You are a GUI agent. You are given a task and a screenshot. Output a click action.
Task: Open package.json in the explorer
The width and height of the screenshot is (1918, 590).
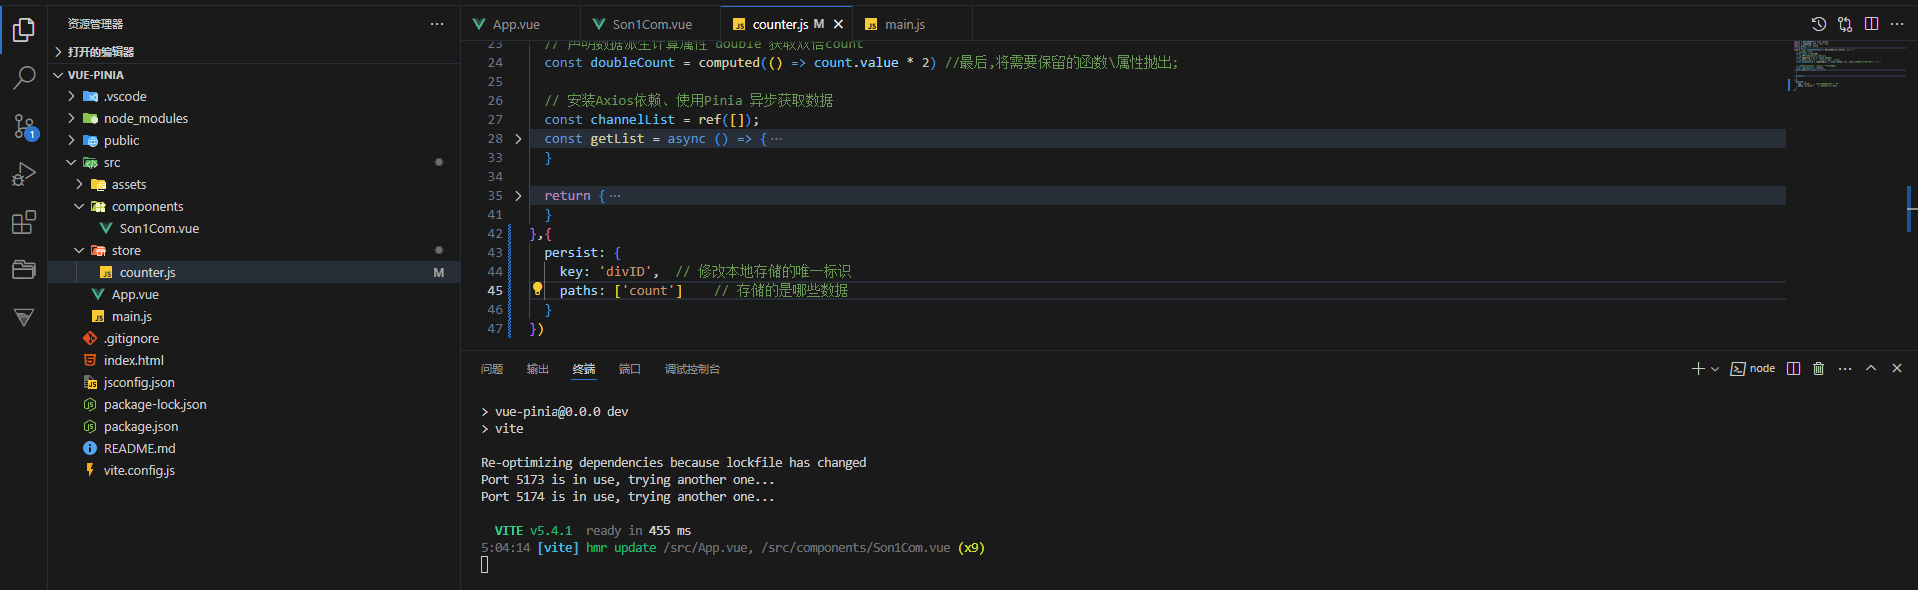(254, 427)
